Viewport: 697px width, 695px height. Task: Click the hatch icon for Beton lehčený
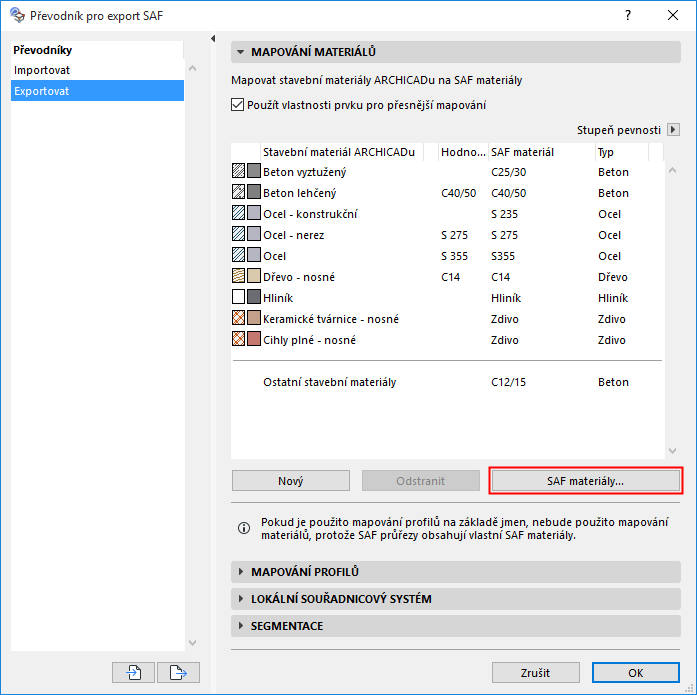pos(239,192)
